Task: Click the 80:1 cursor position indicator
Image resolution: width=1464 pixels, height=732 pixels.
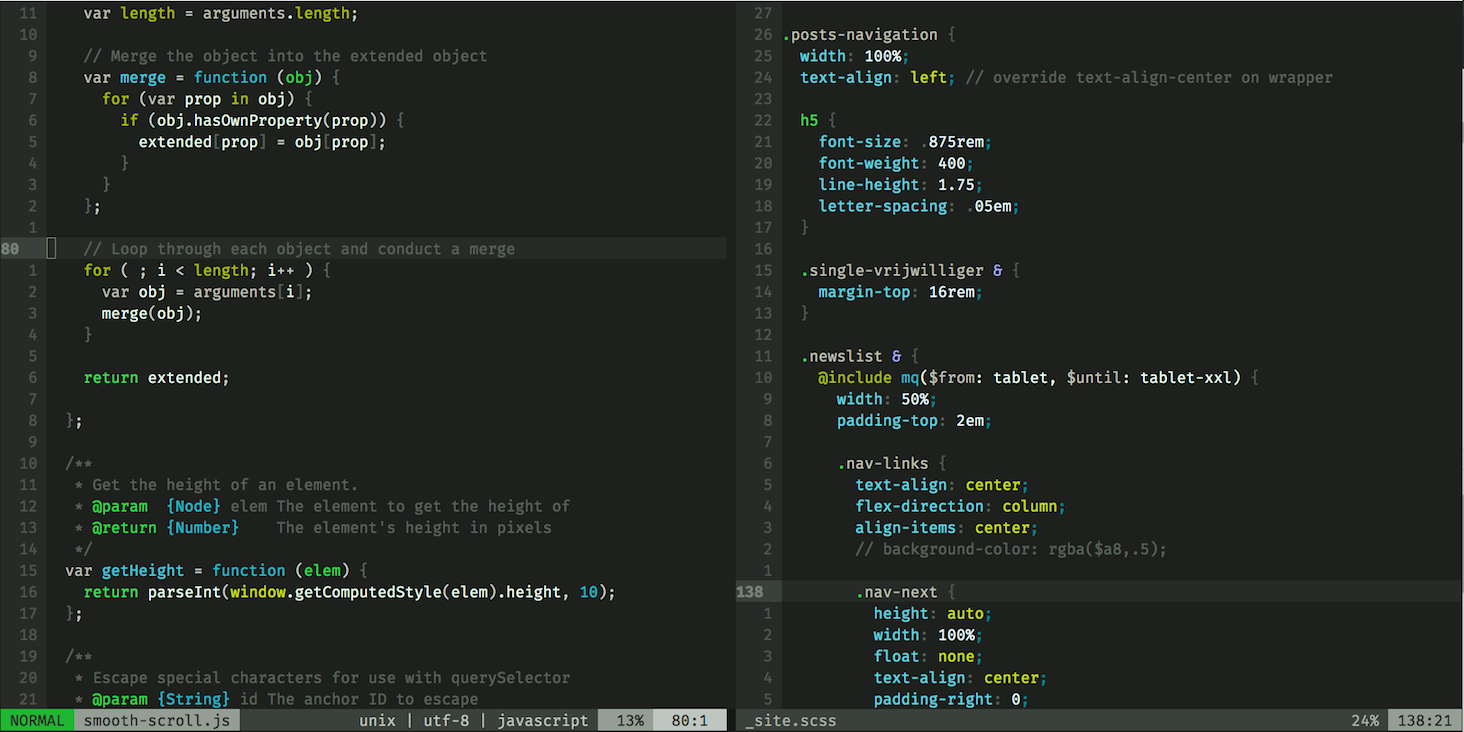Action: tap(689, 720)
